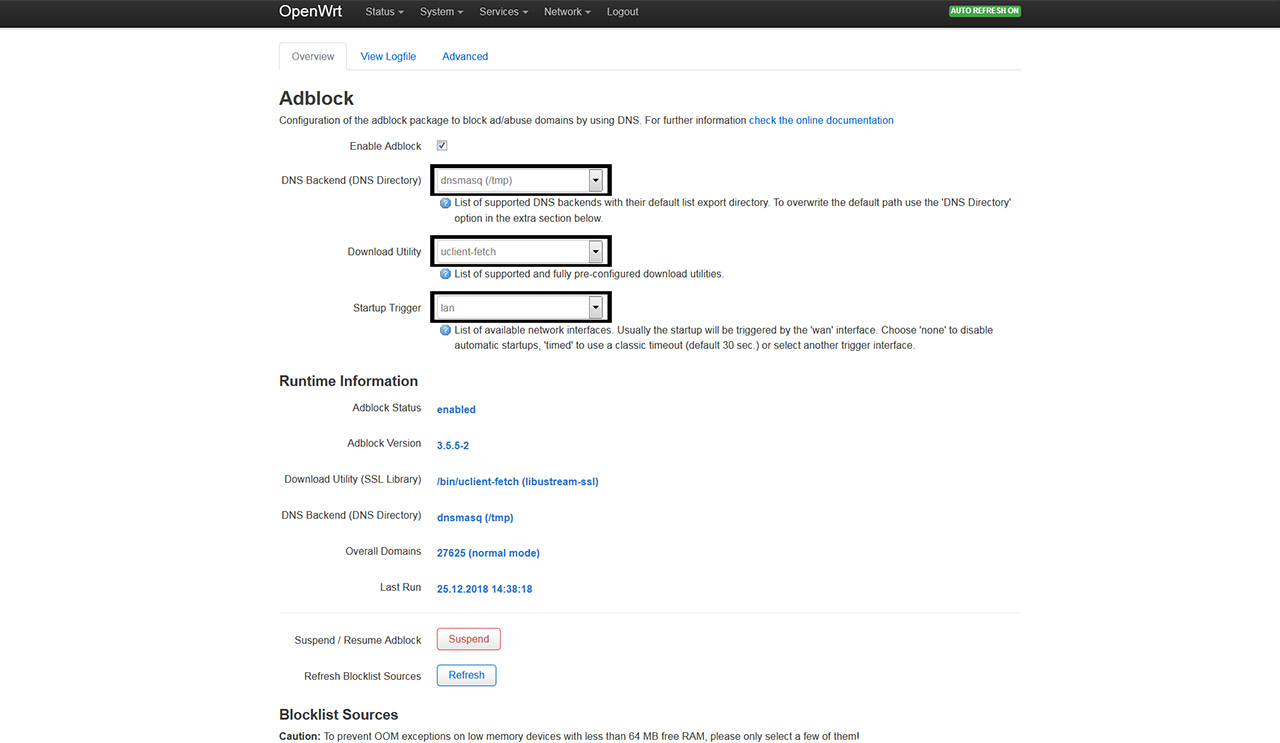Click the 'enabled' Adblock Status value

click(456, 409)
